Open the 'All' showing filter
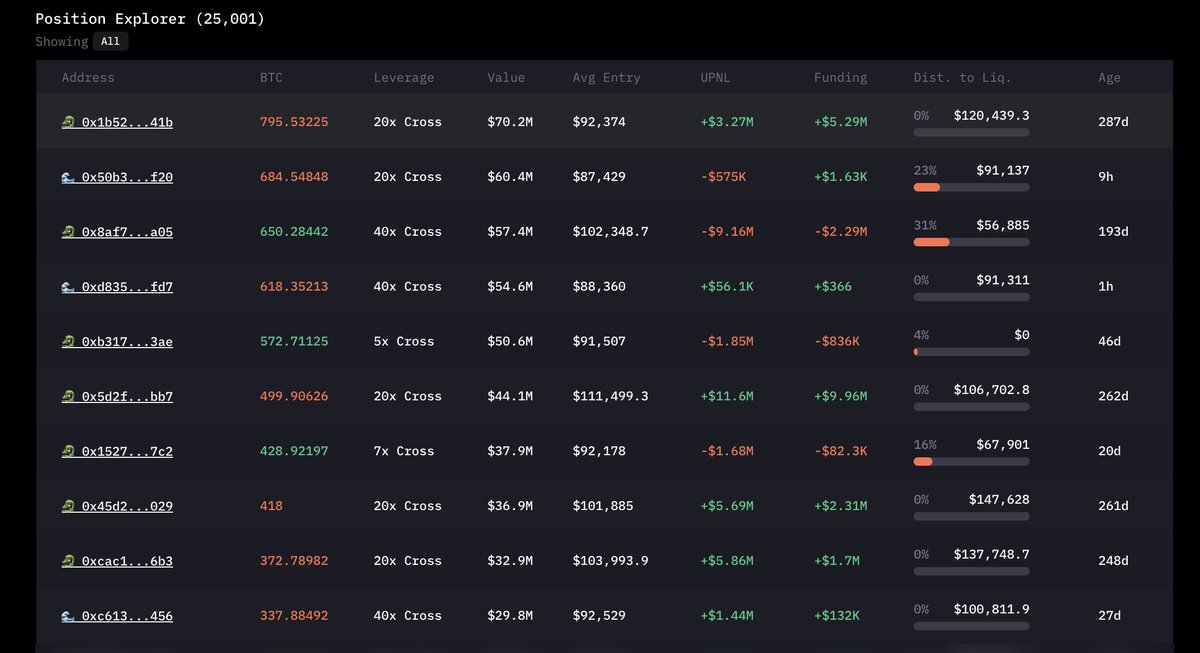 [x=111, y=42]
